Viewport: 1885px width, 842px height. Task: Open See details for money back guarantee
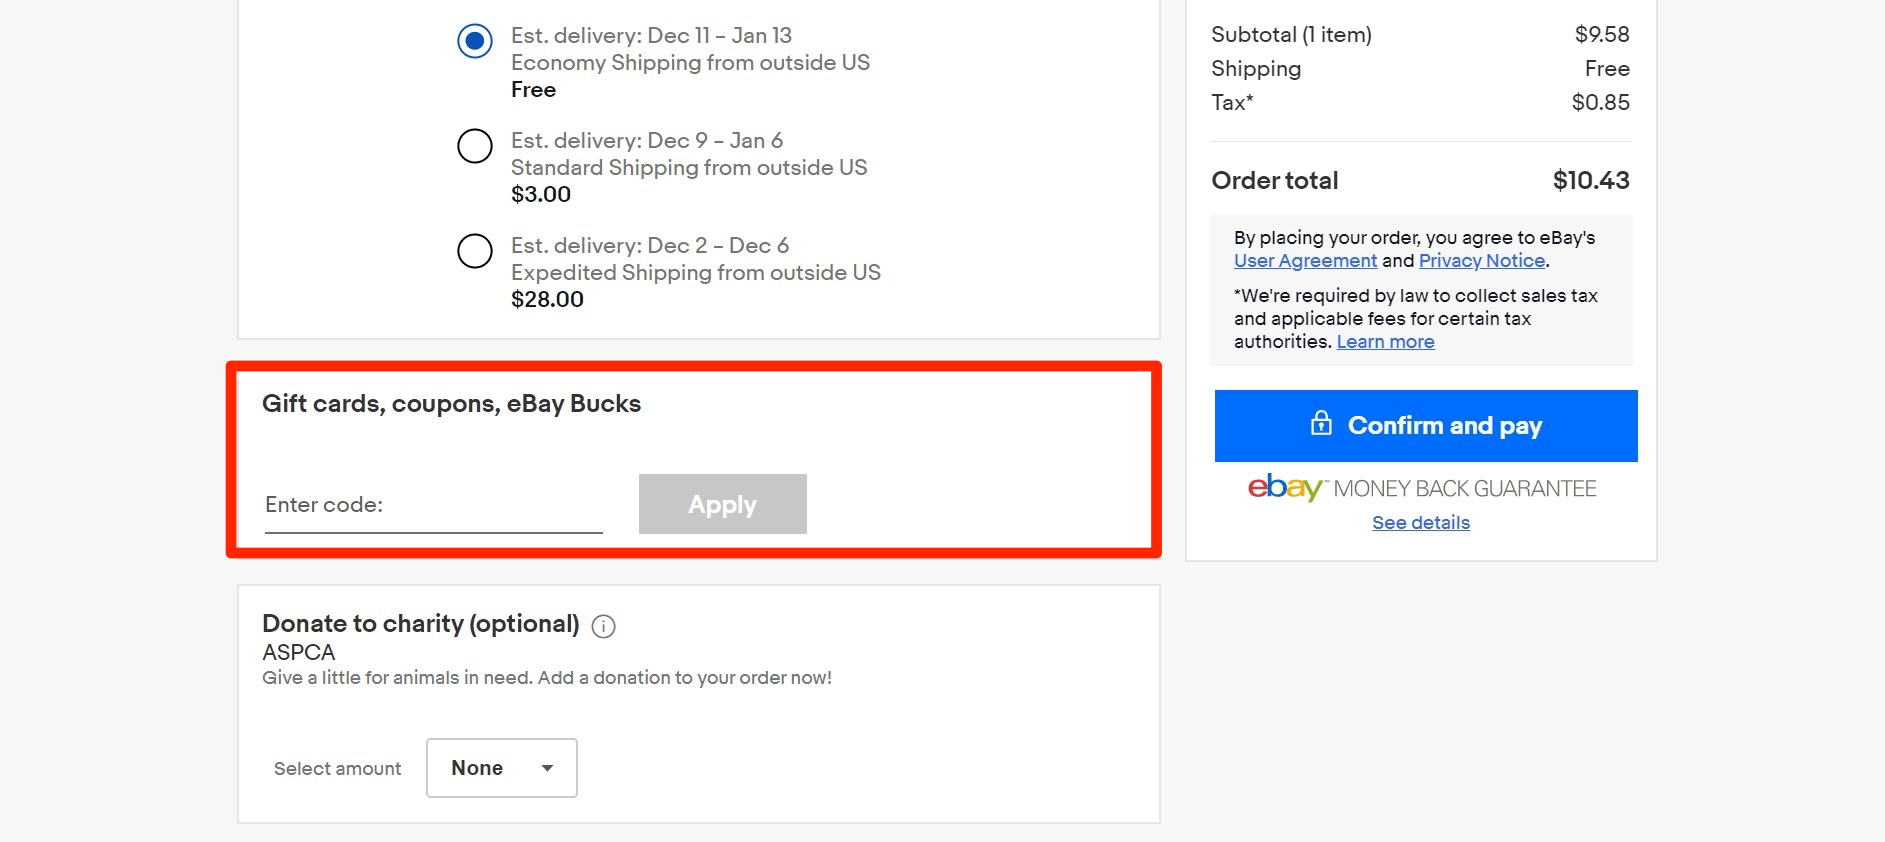[1421, 523]
